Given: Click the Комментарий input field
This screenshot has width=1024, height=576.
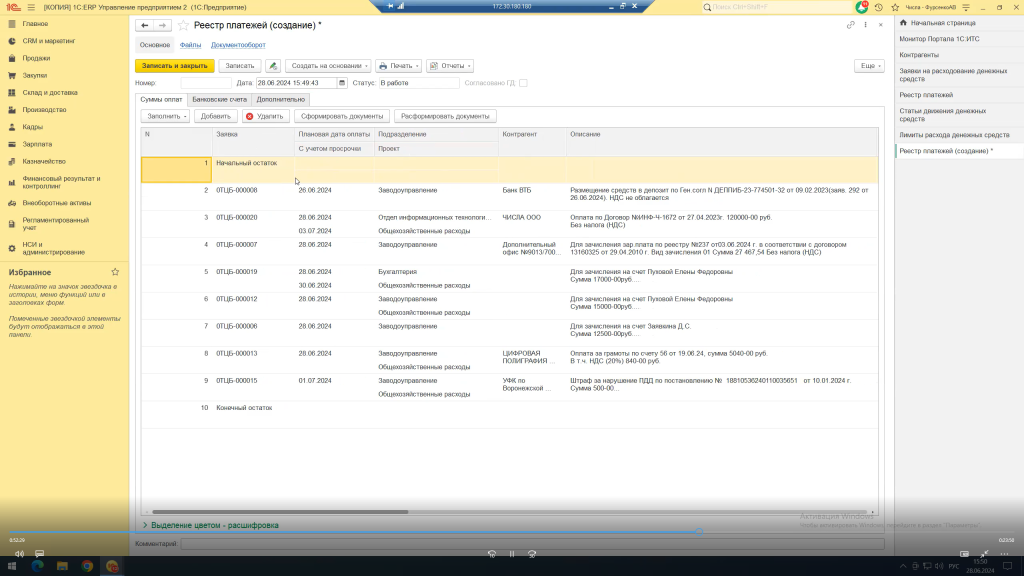Looking at the screenshot, I should (531, 543).
